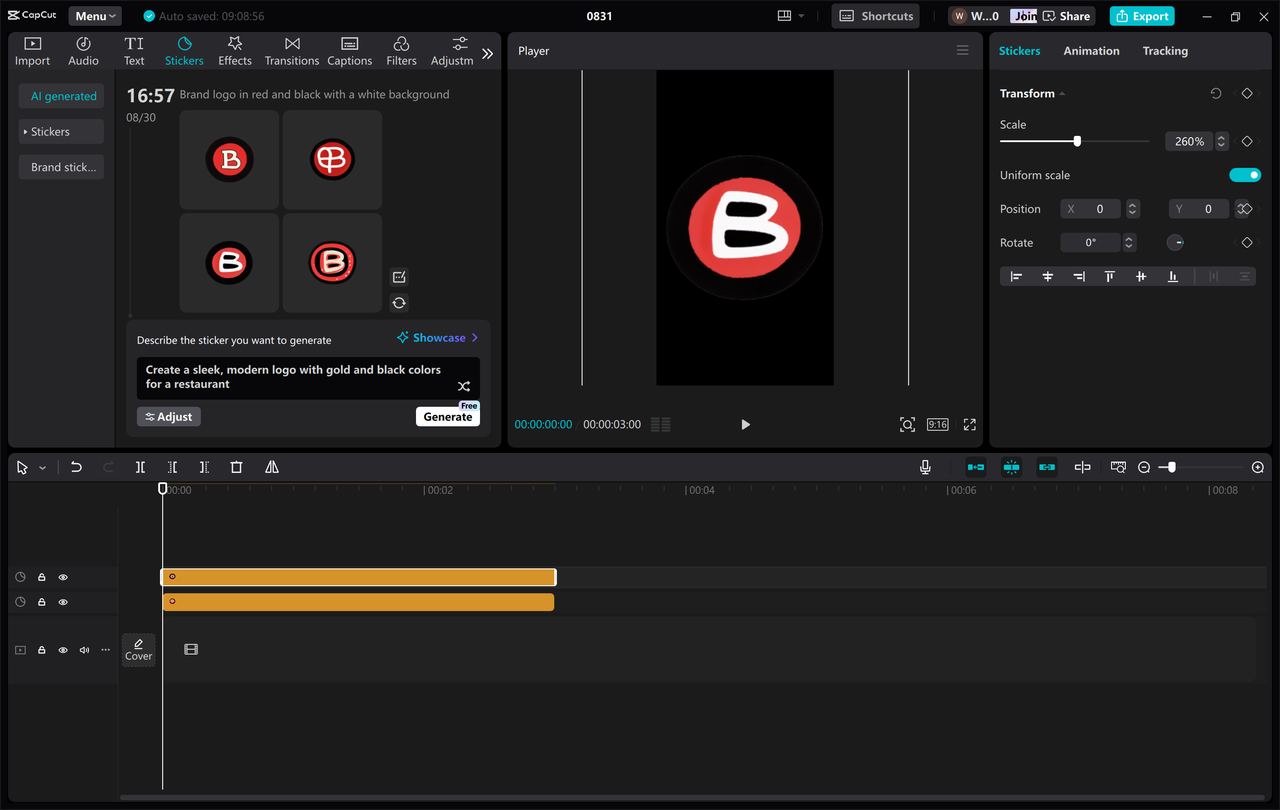Open the selection tool dropdown arrow
The height and width of the screenshot is (810, 1280).
tap(42, 466)
